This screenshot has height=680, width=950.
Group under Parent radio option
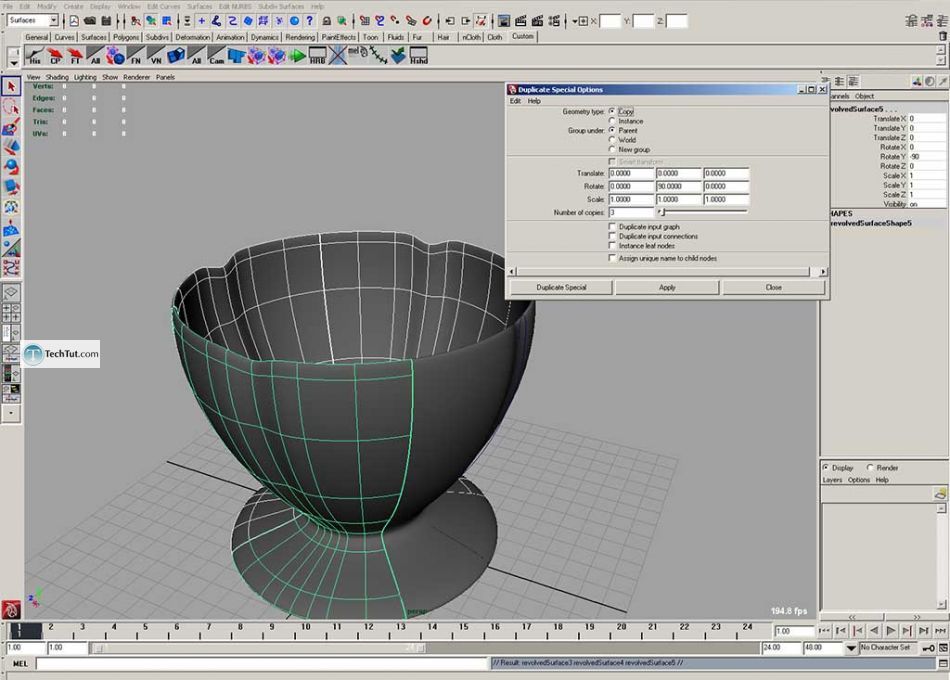coord(612,130)
